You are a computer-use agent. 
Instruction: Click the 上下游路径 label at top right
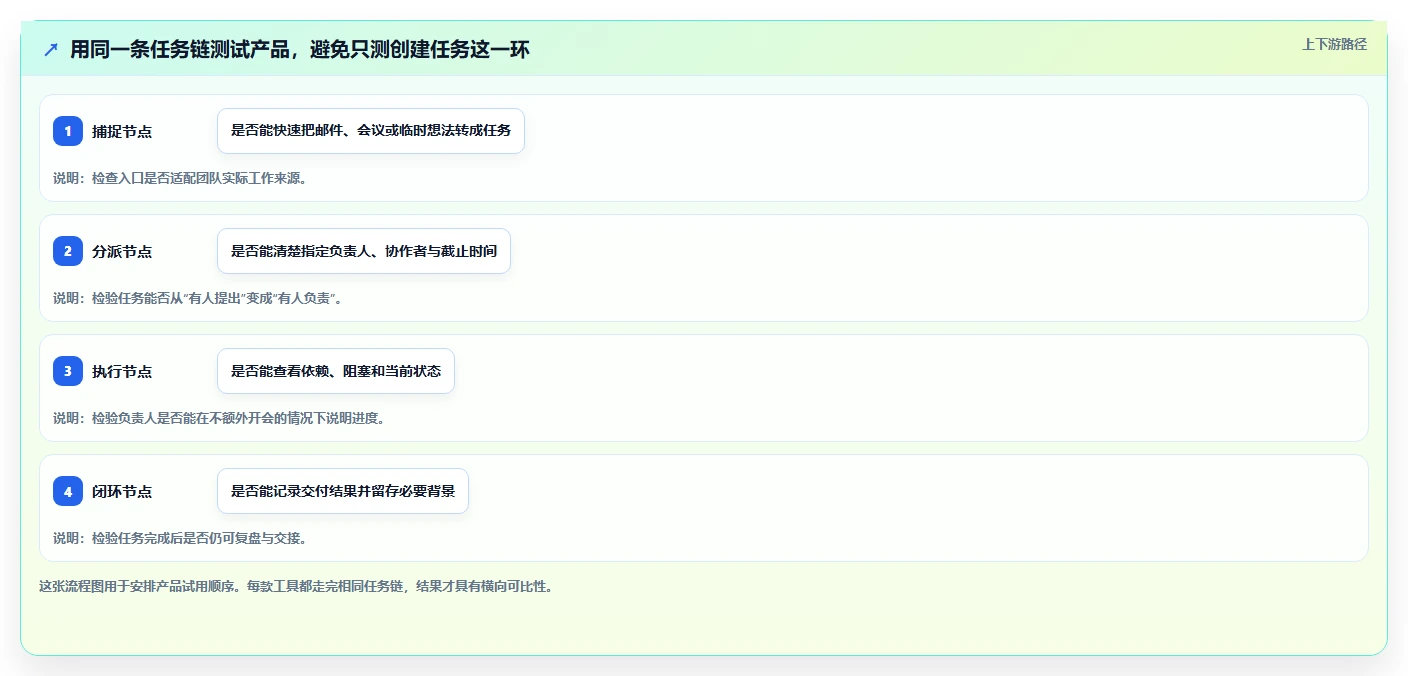click(1334, 44)
